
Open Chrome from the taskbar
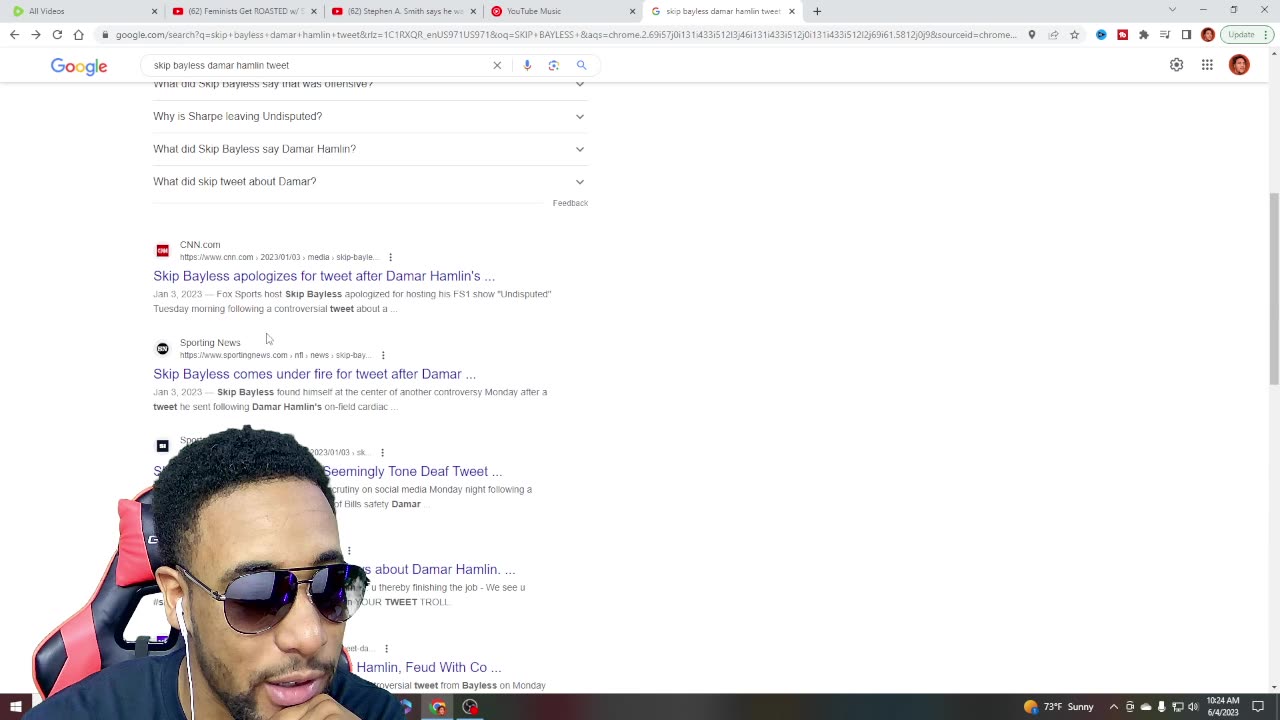click(x=438, y=707)
